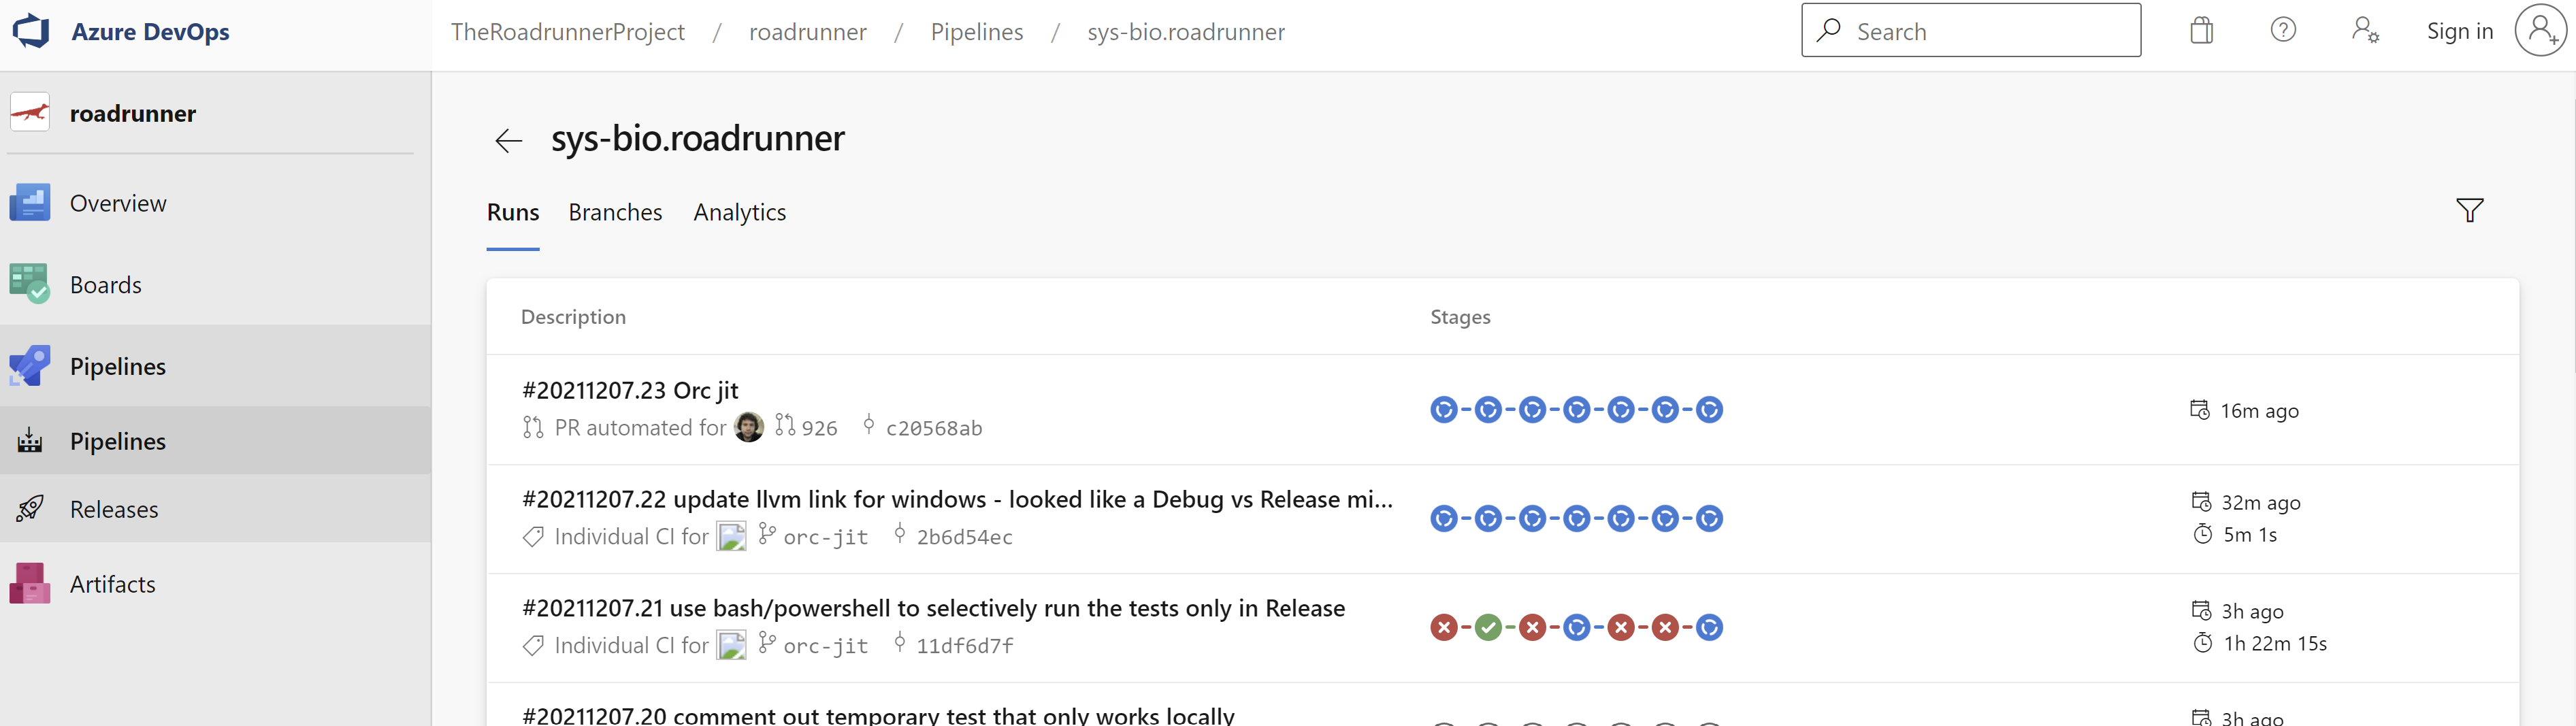
Task: Click the "5m 1s" duration
Action: (x=2250, y=534)
